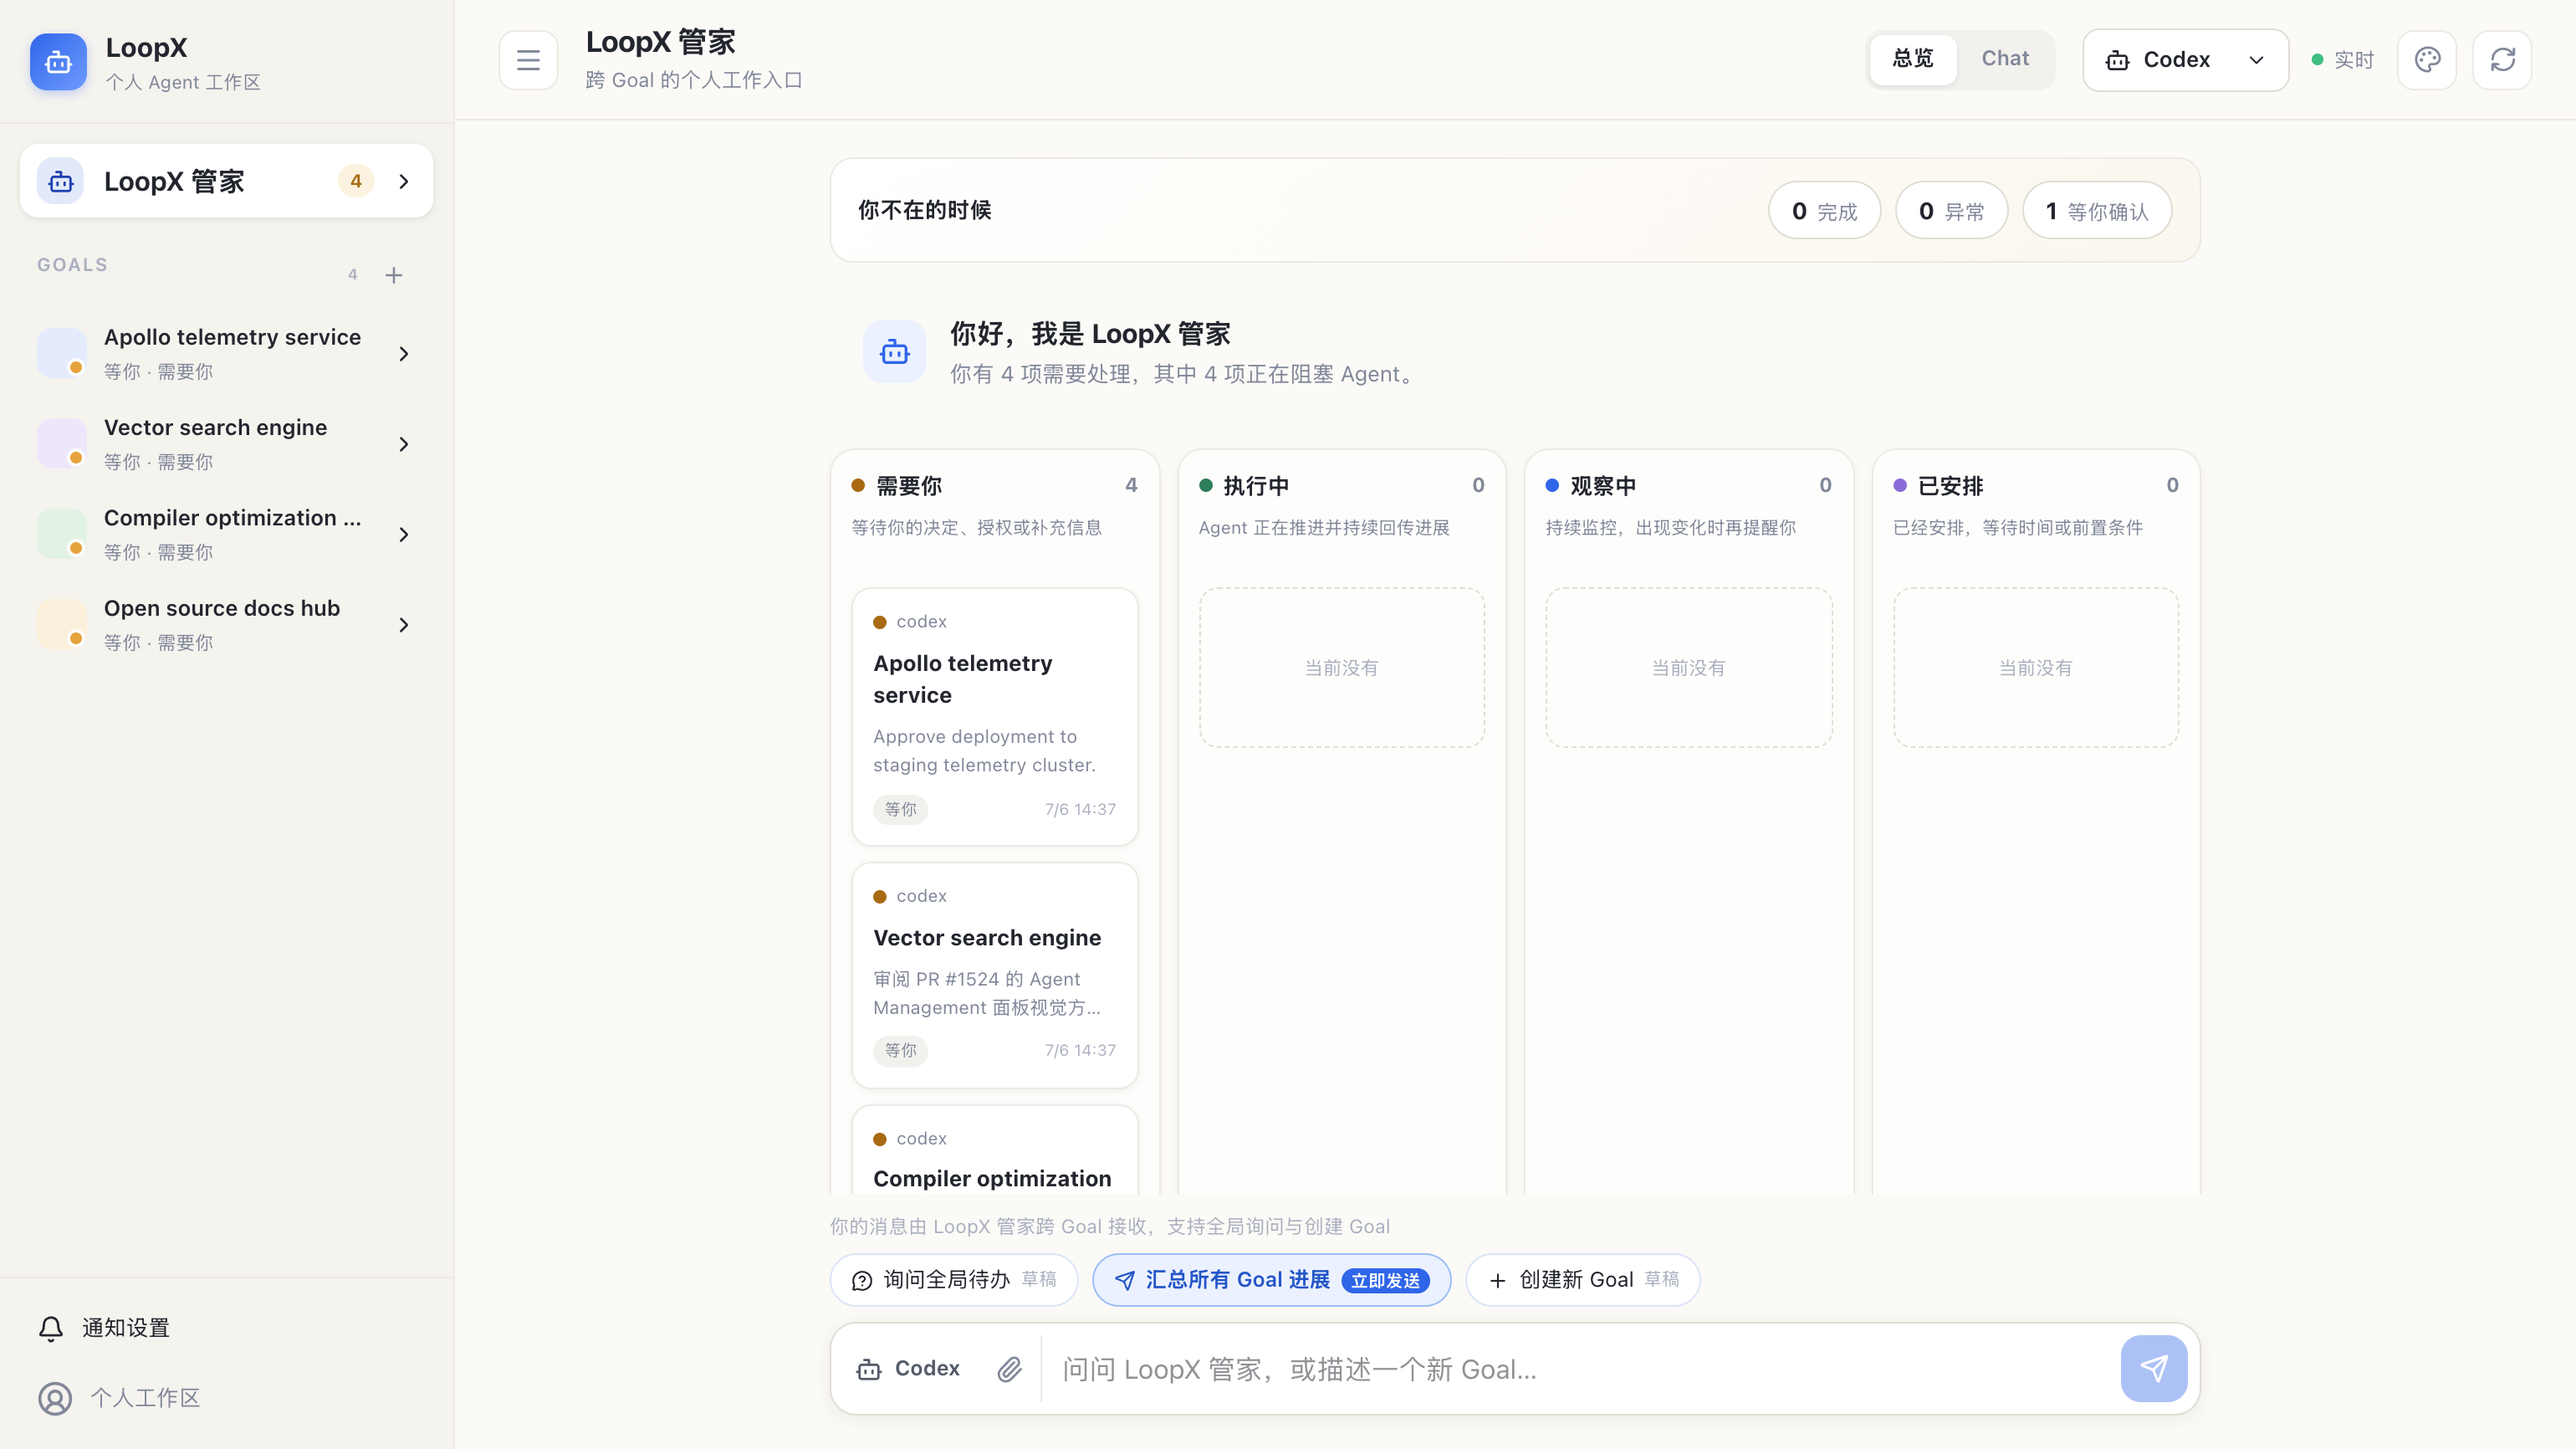
Task: Click the 已安排 column header
Action: tap(2035, 486)
